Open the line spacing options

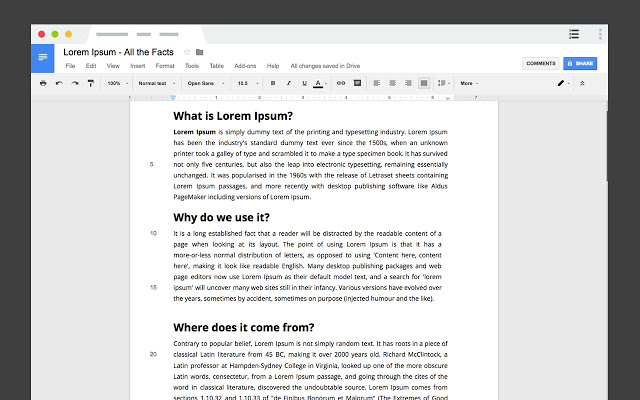tap(444, 83)
